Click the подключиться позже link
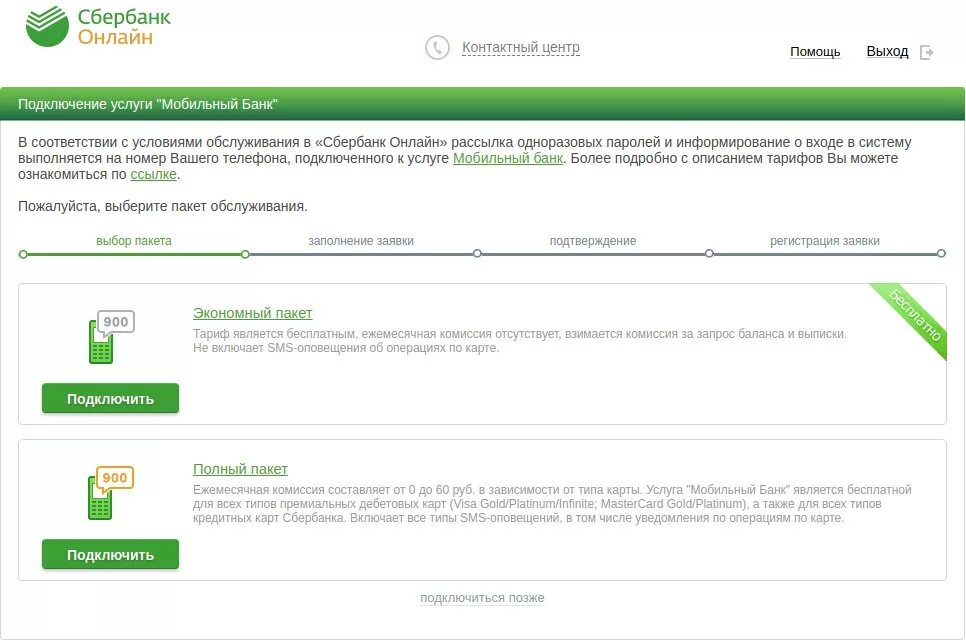Screen dimensions: 966x640 tap(482, 597)
